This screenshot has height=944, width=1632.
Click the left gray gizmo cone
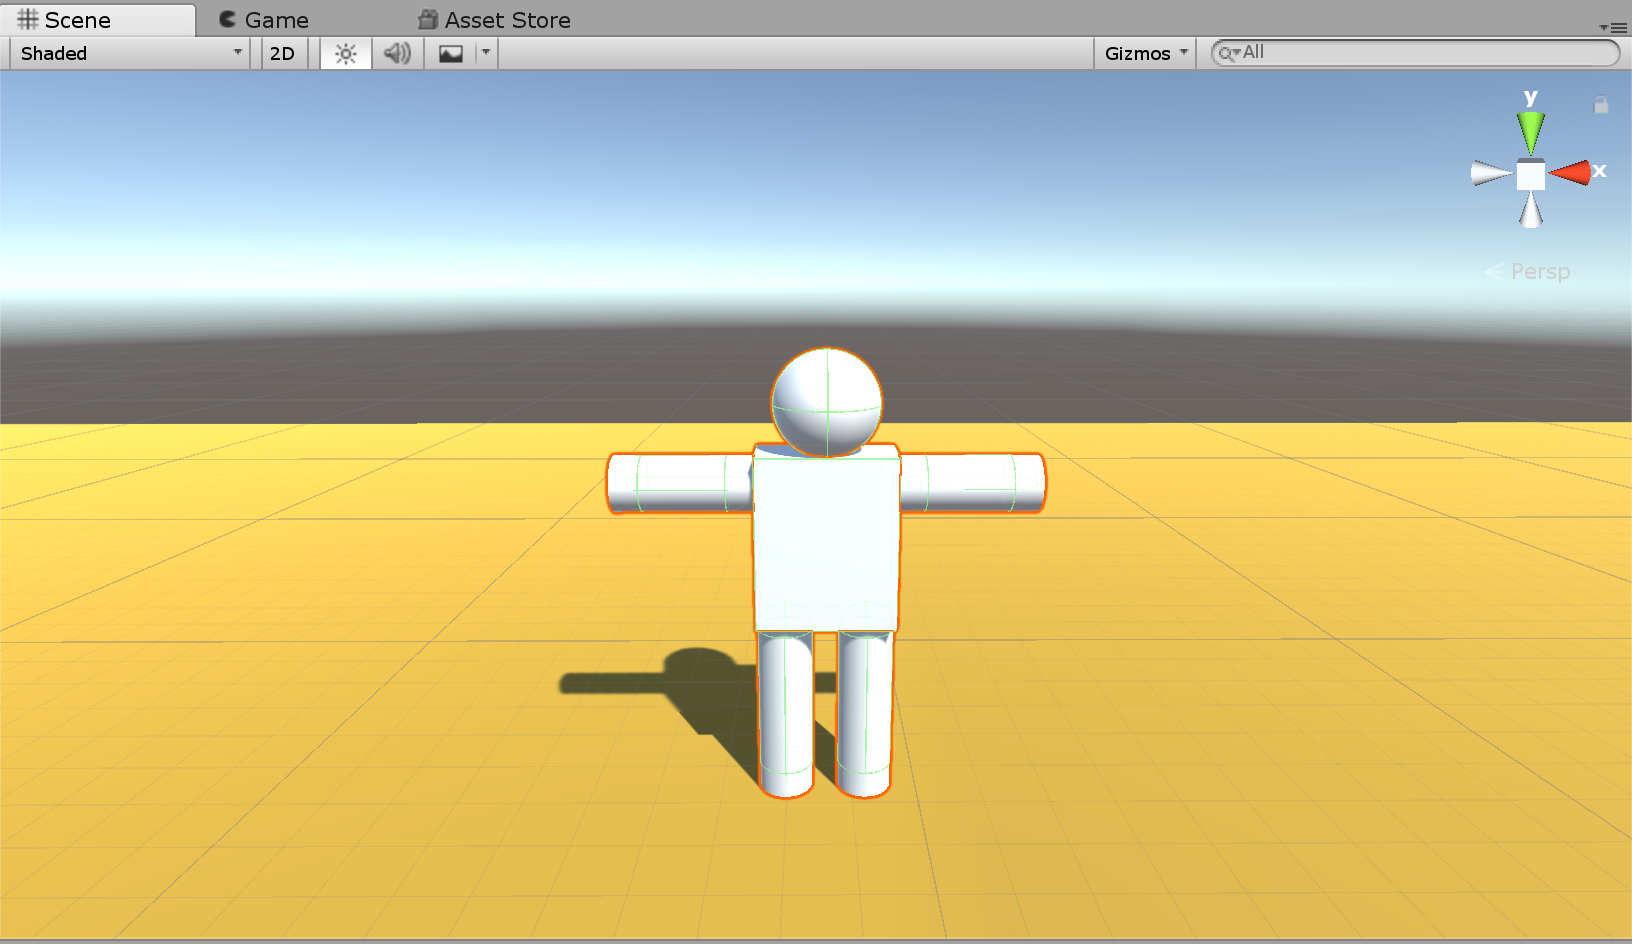(1490, 174)
